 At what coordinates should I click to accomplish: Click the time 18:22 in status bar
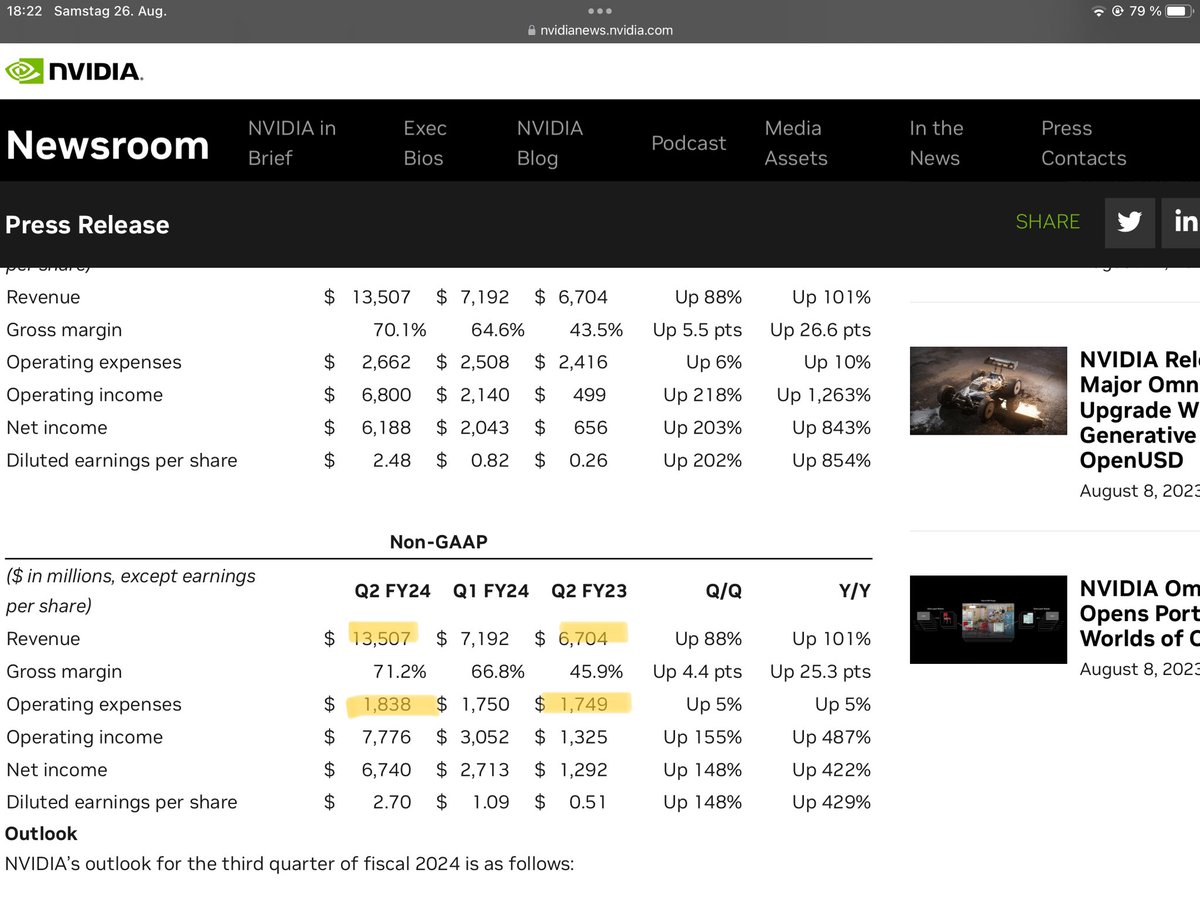coord(24,11)
